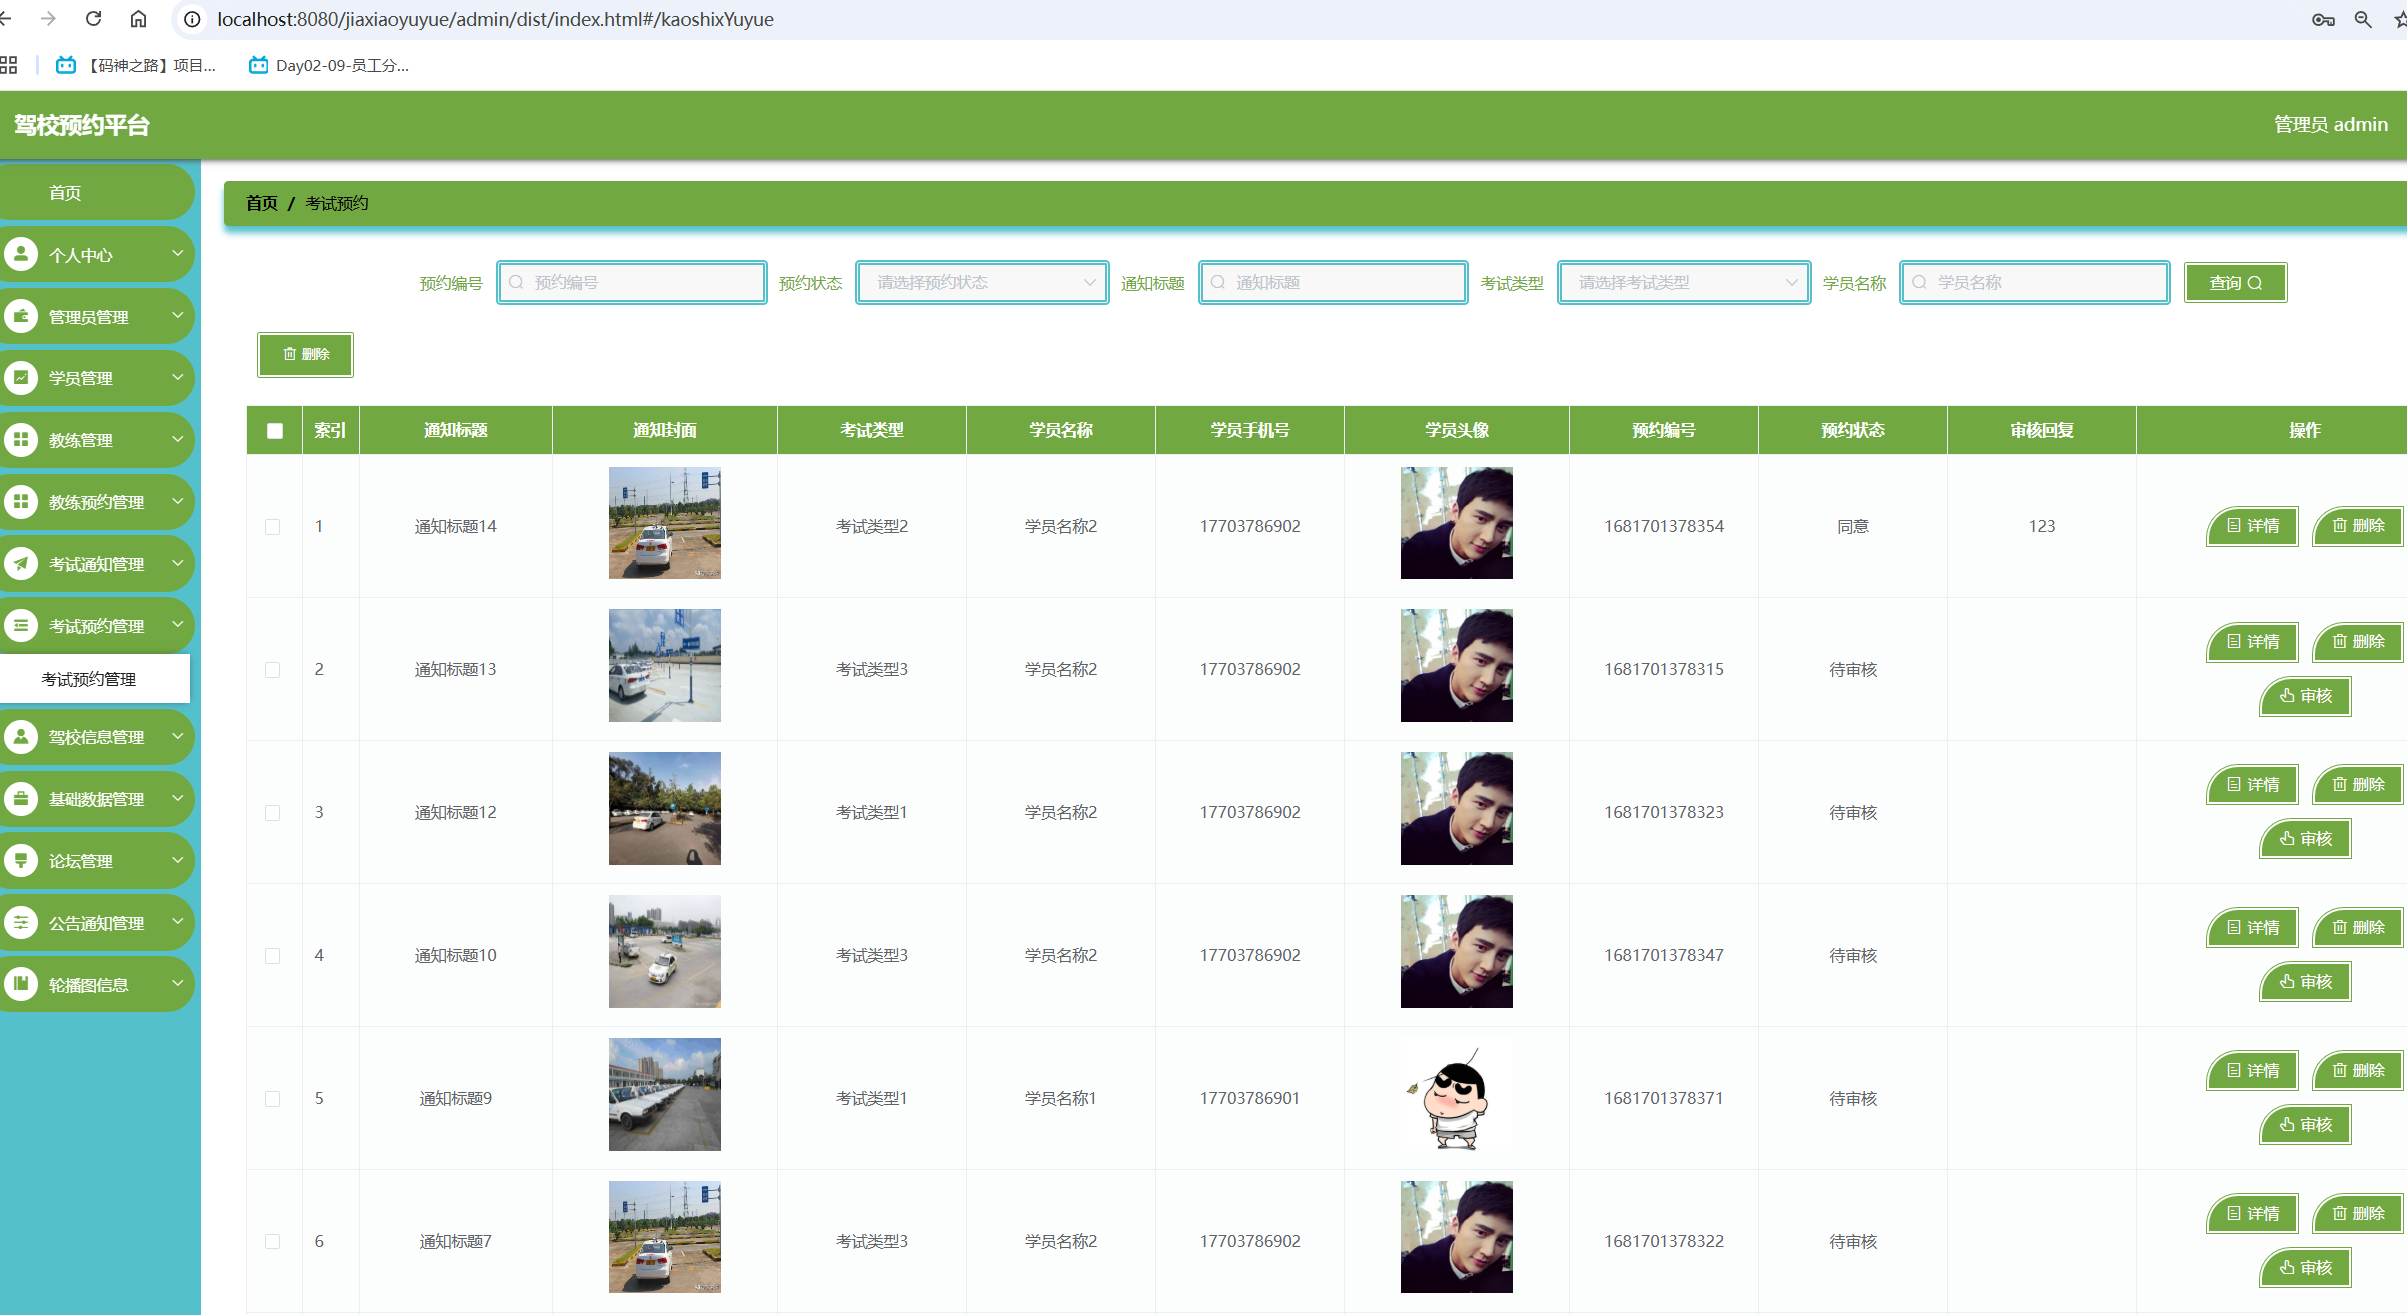Click the 预约编号 input field

coord(632,283)
